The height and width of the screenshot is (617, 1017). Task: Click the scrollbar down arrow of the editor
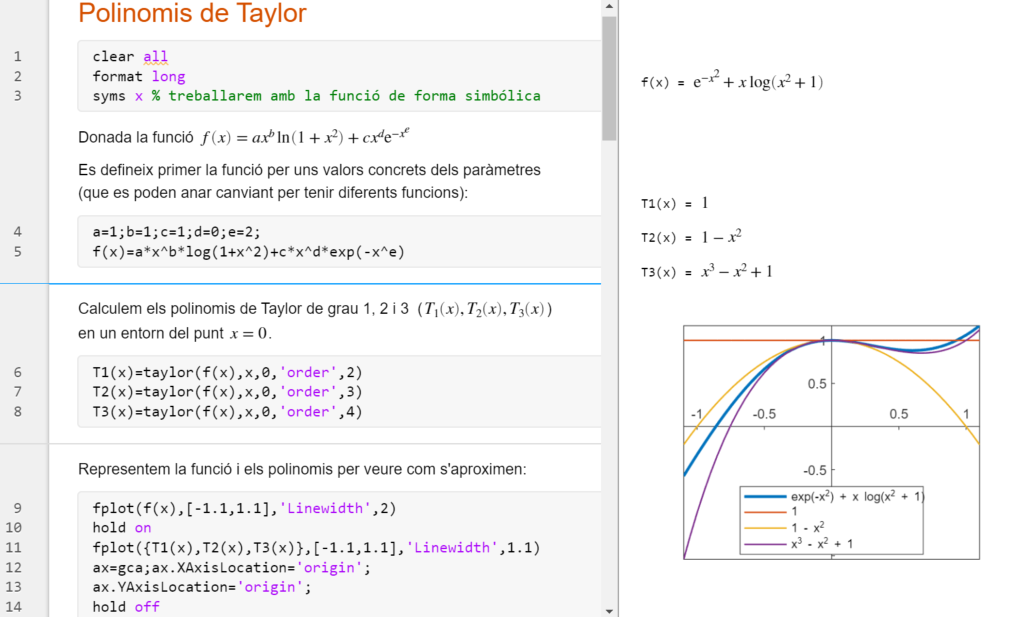[x=609, y=609]
